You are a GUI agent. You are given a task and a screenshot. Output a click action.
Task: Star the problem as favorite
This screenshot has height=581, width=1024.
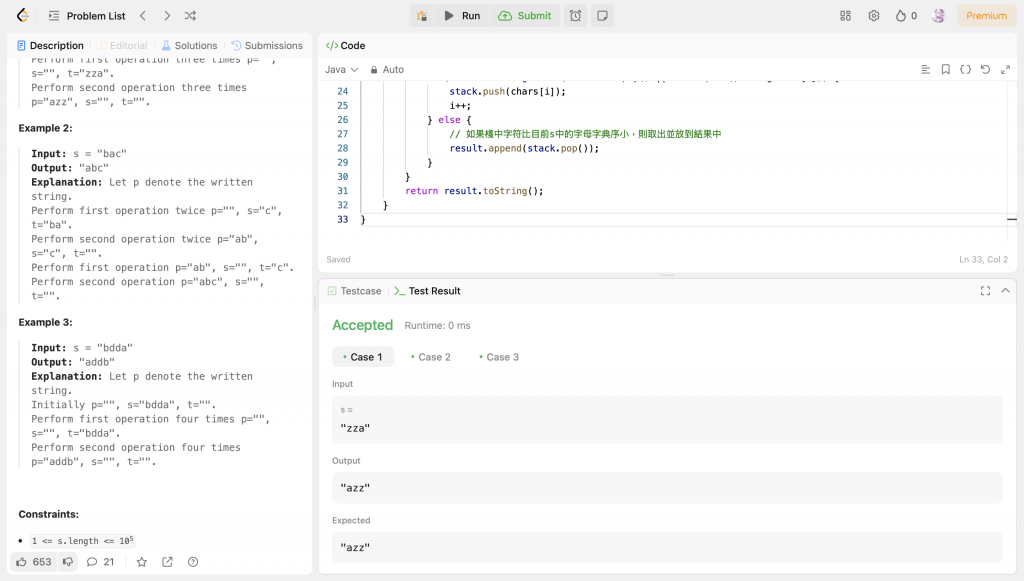[x=142, y=562]
